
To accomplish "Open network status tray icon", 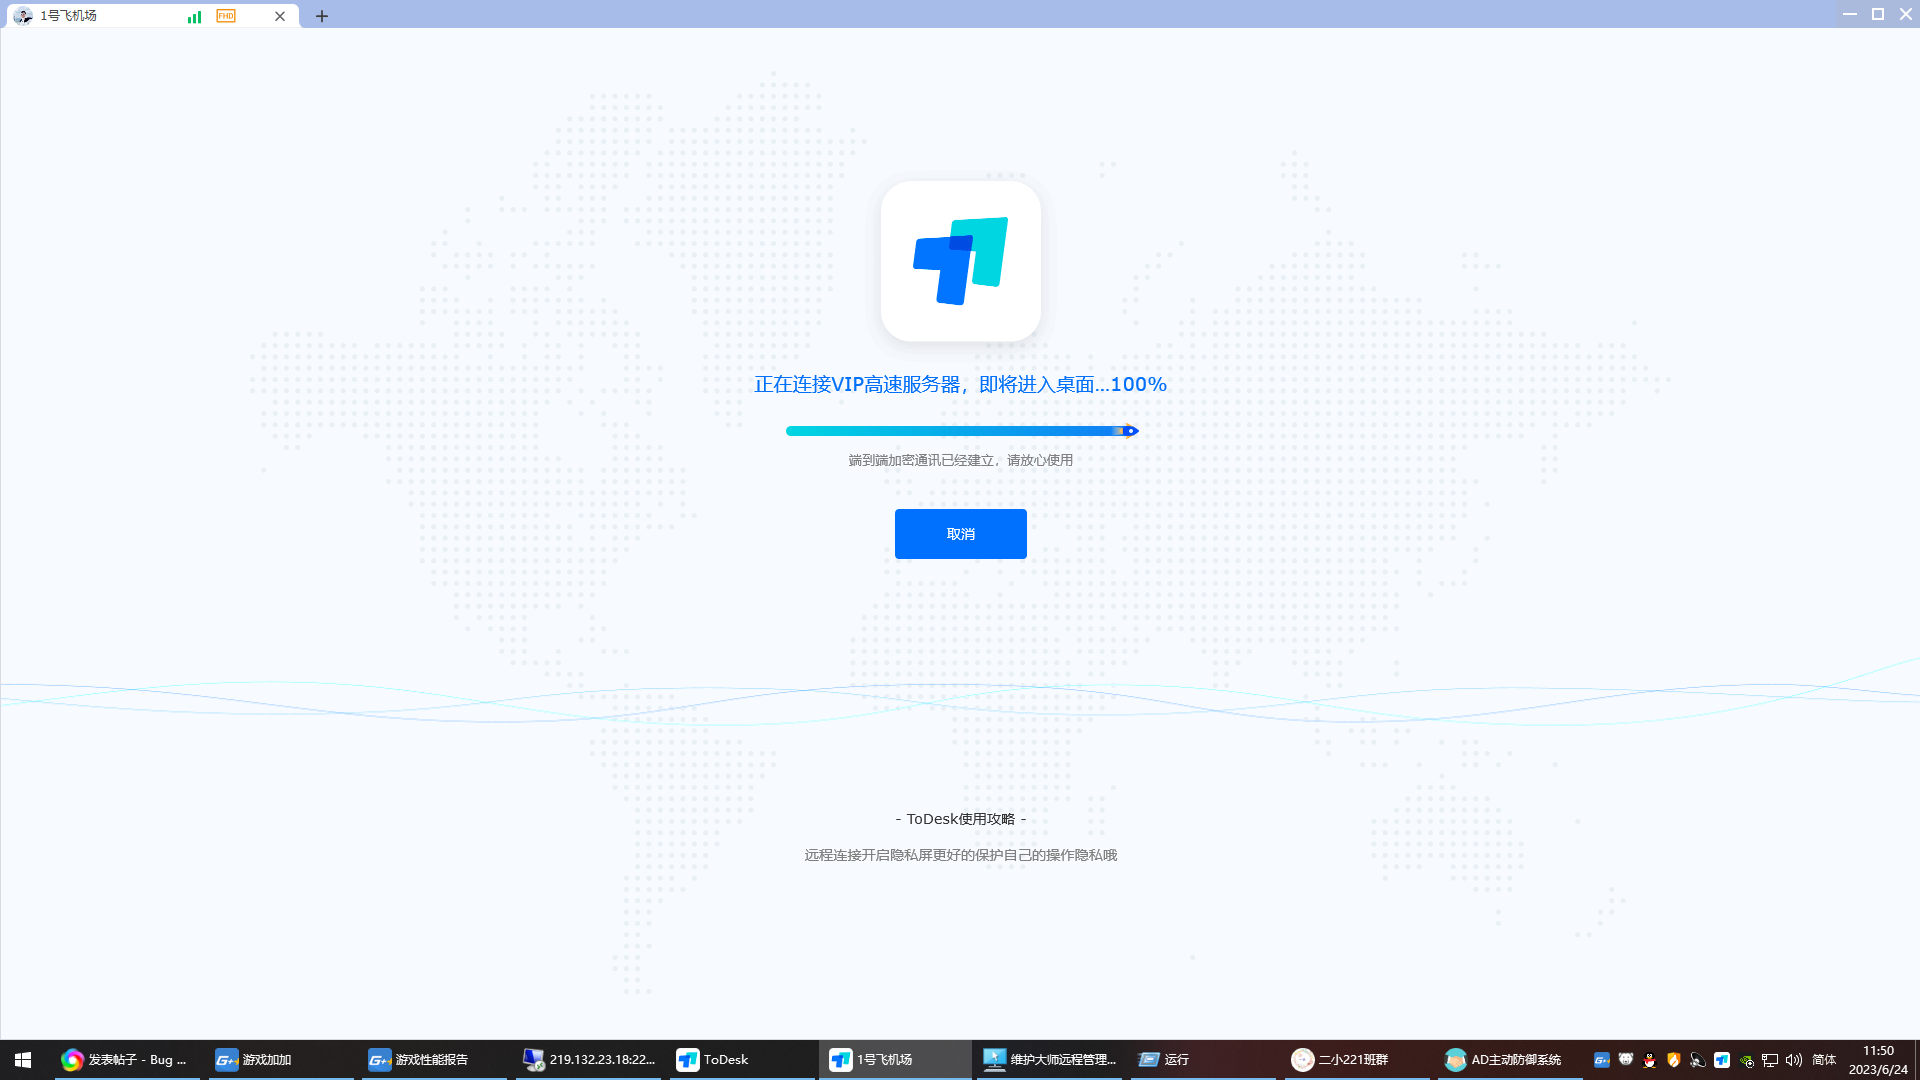I will pyautogui.click(x=1770, y=1060).
